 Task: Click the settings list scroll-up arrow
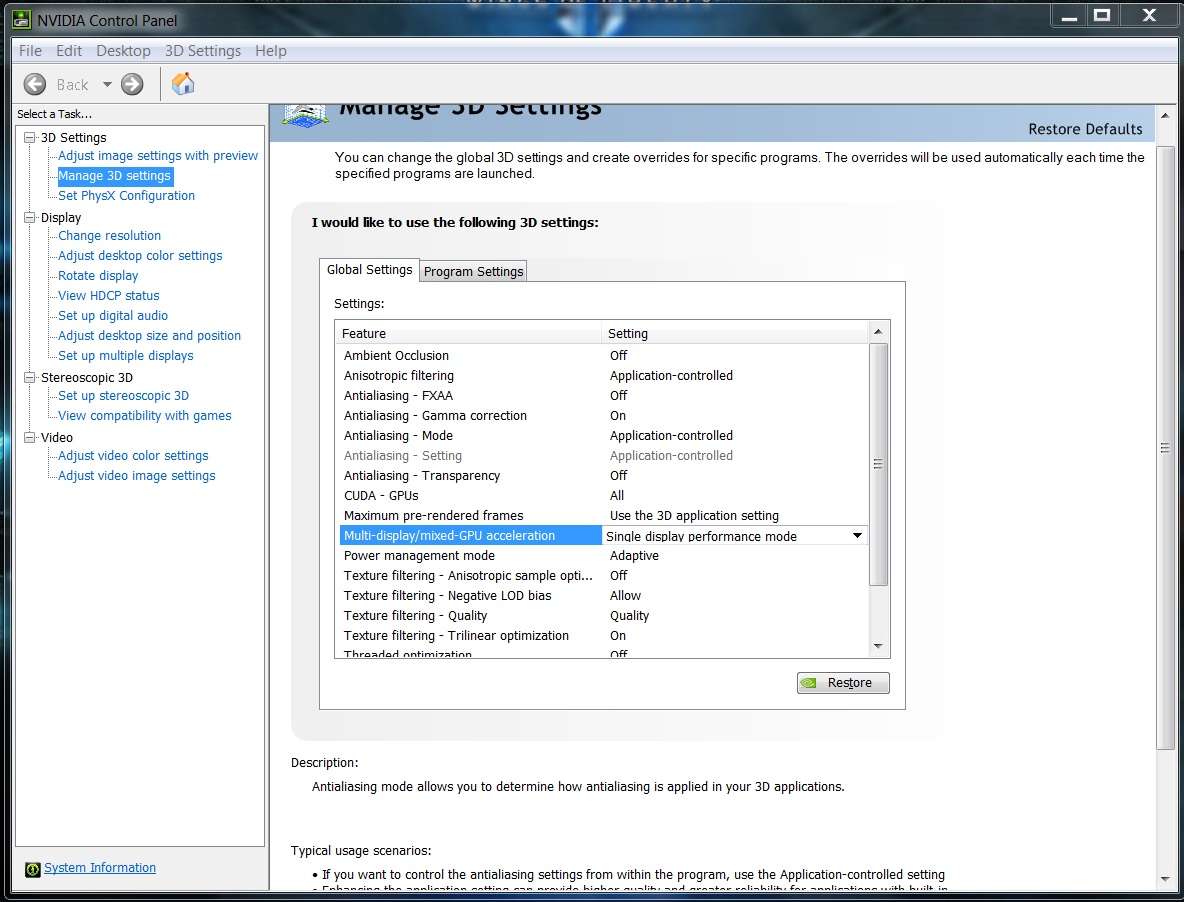click(x=878, y=331)
